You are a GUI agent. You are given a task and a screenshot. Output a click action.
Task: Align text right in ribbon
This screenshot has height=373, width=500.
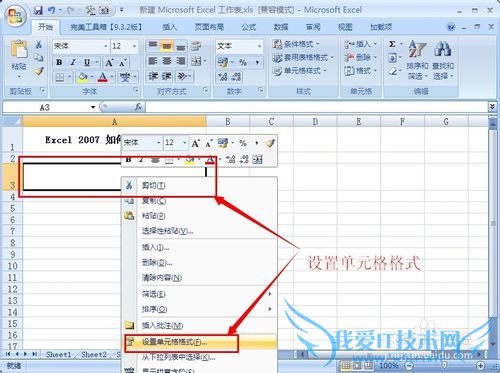(x=181, y=61)
